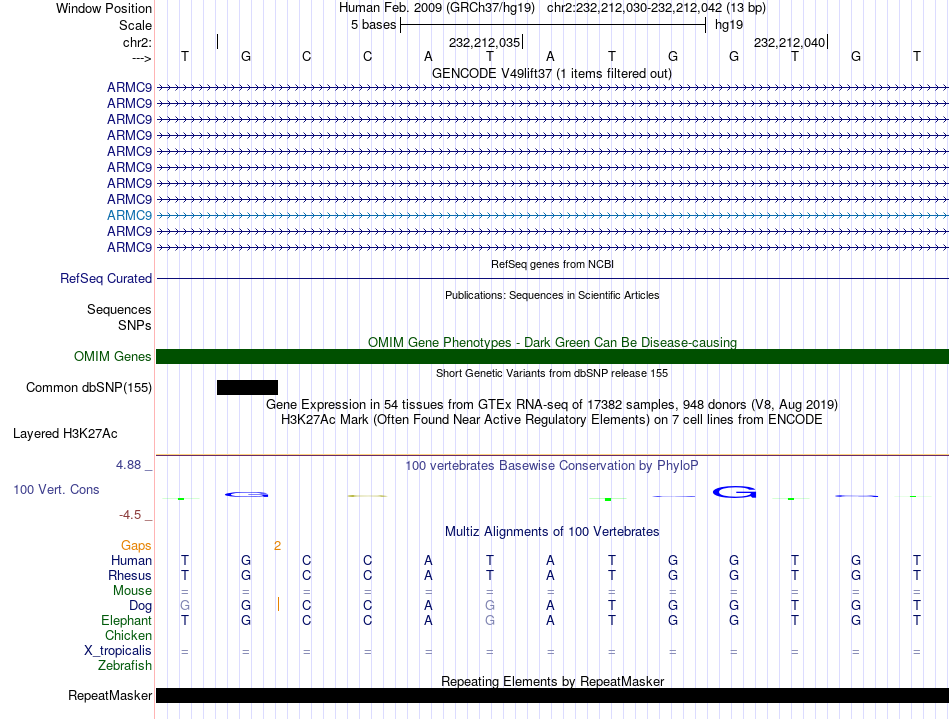
Task: Click the Window Position label
Action: (104, 8)
